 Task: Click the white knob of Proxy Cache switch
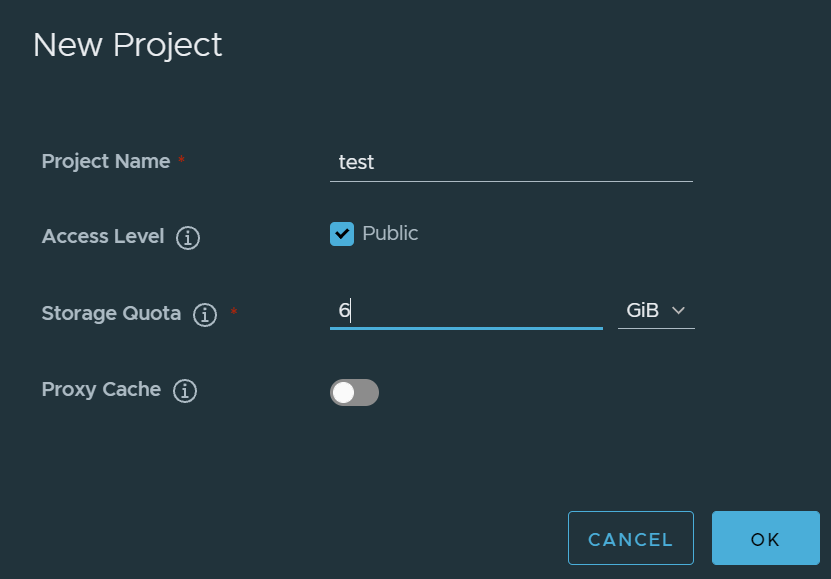tap(344, 393)
